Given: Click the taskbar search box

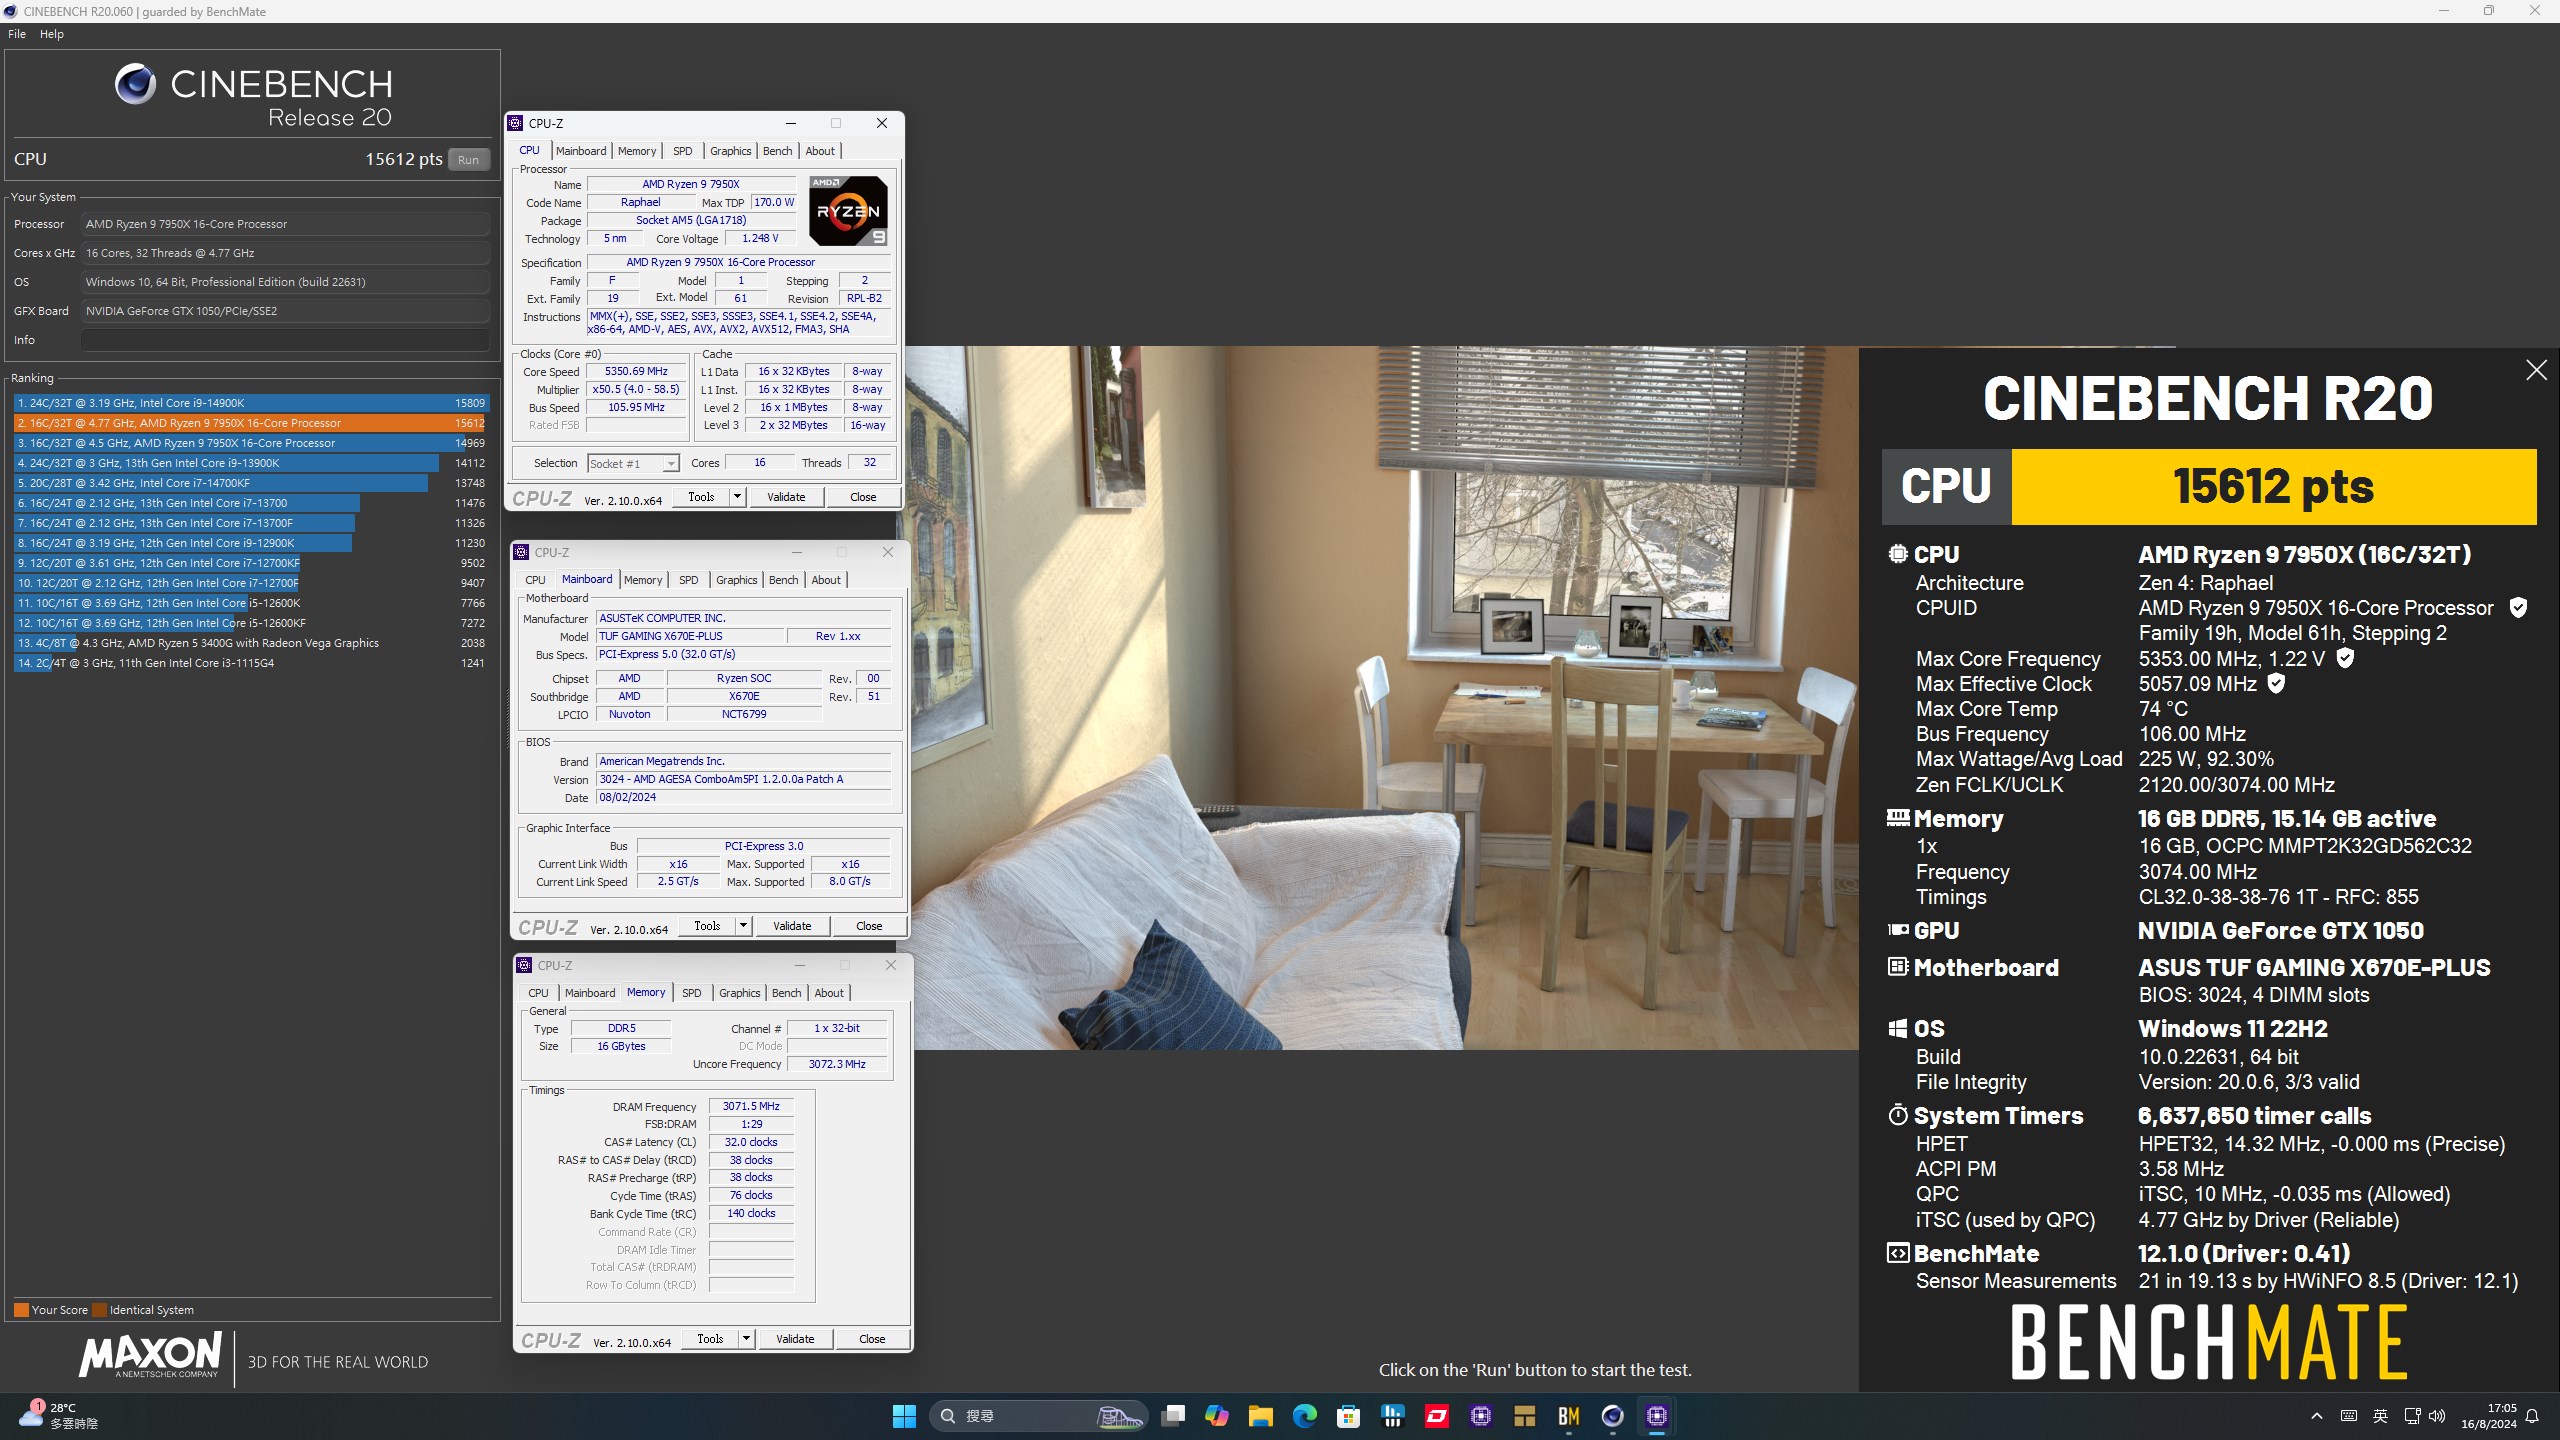Looking at the screenshot, I should coord(1036,1416).
